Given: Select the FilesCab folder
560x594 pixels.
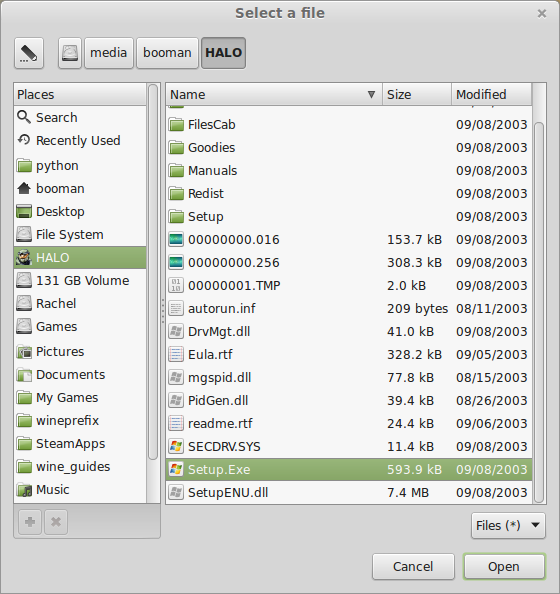Looking at the screenshot, I should (349, 125).
